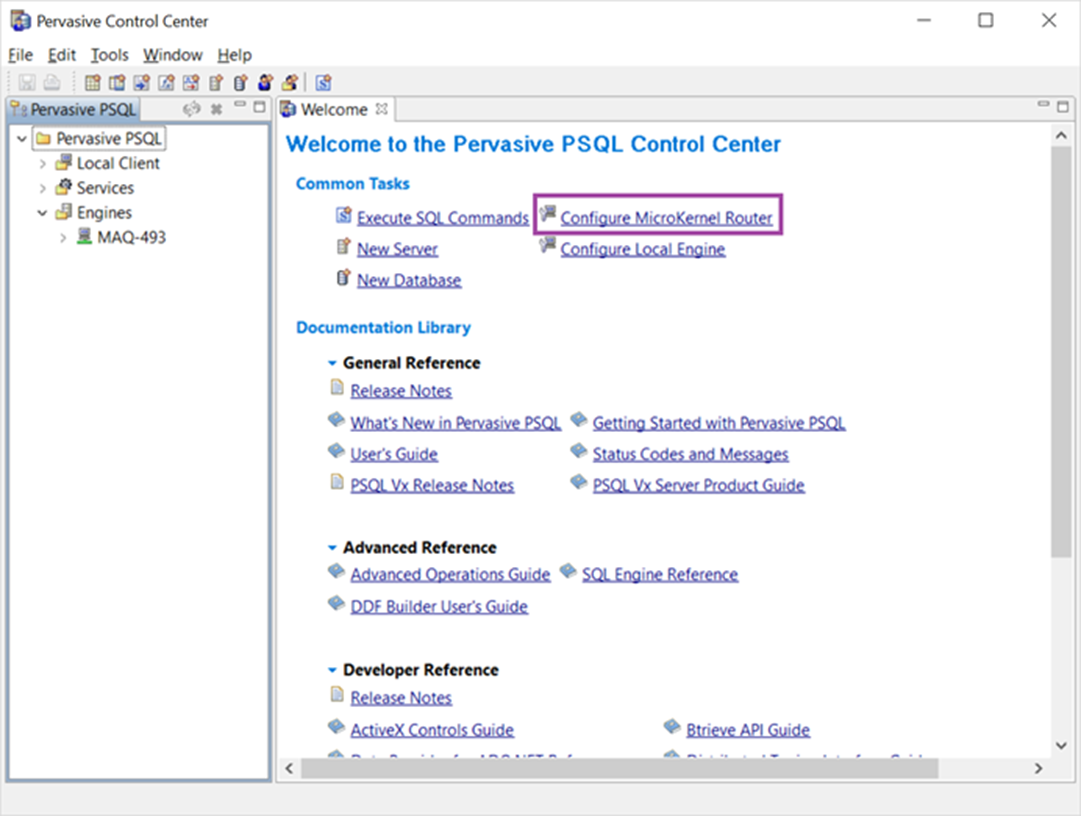This screenshot has width=1081, height=816.
Task: Open PSQL Vx Release Notes link
Action: pyautogui.click(x=432, y=485)
